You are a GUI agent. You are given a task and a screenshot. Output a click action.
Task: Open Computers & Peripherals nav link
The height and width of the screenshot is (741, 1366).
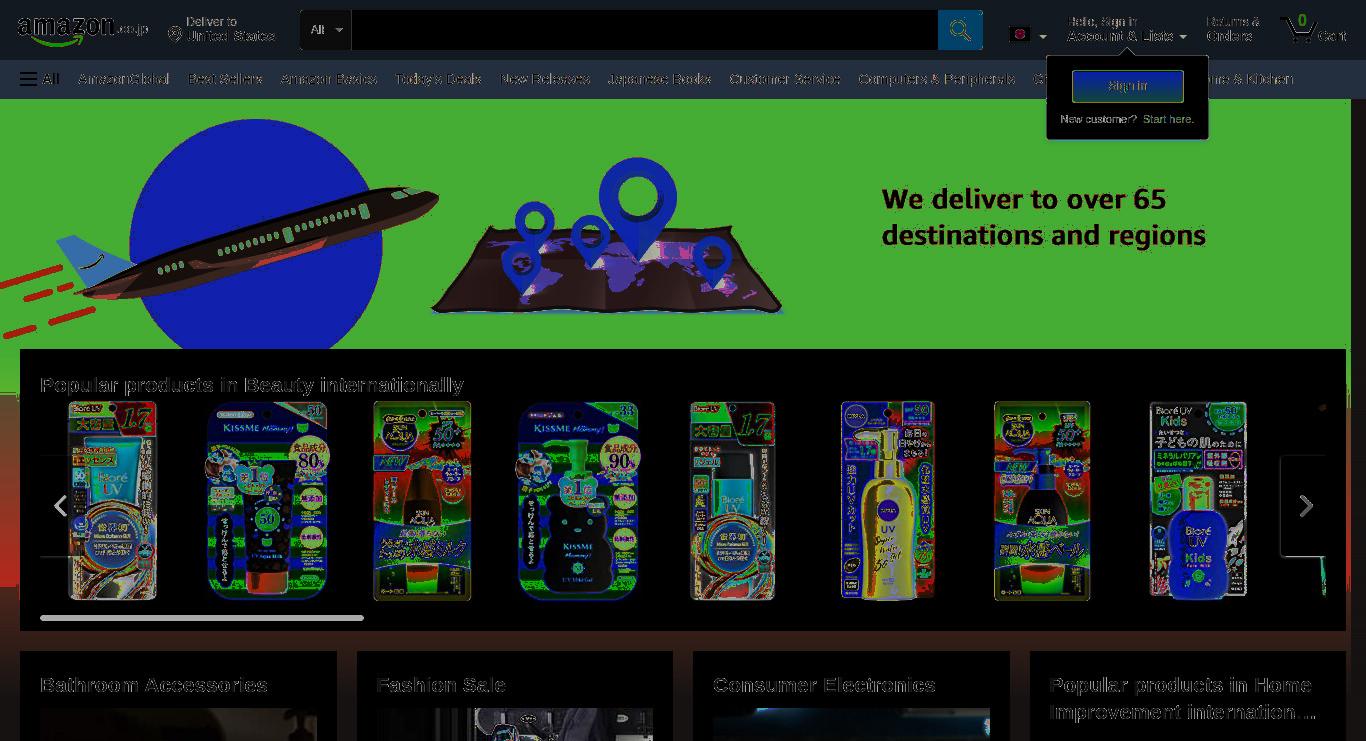[x=937, y=79]
